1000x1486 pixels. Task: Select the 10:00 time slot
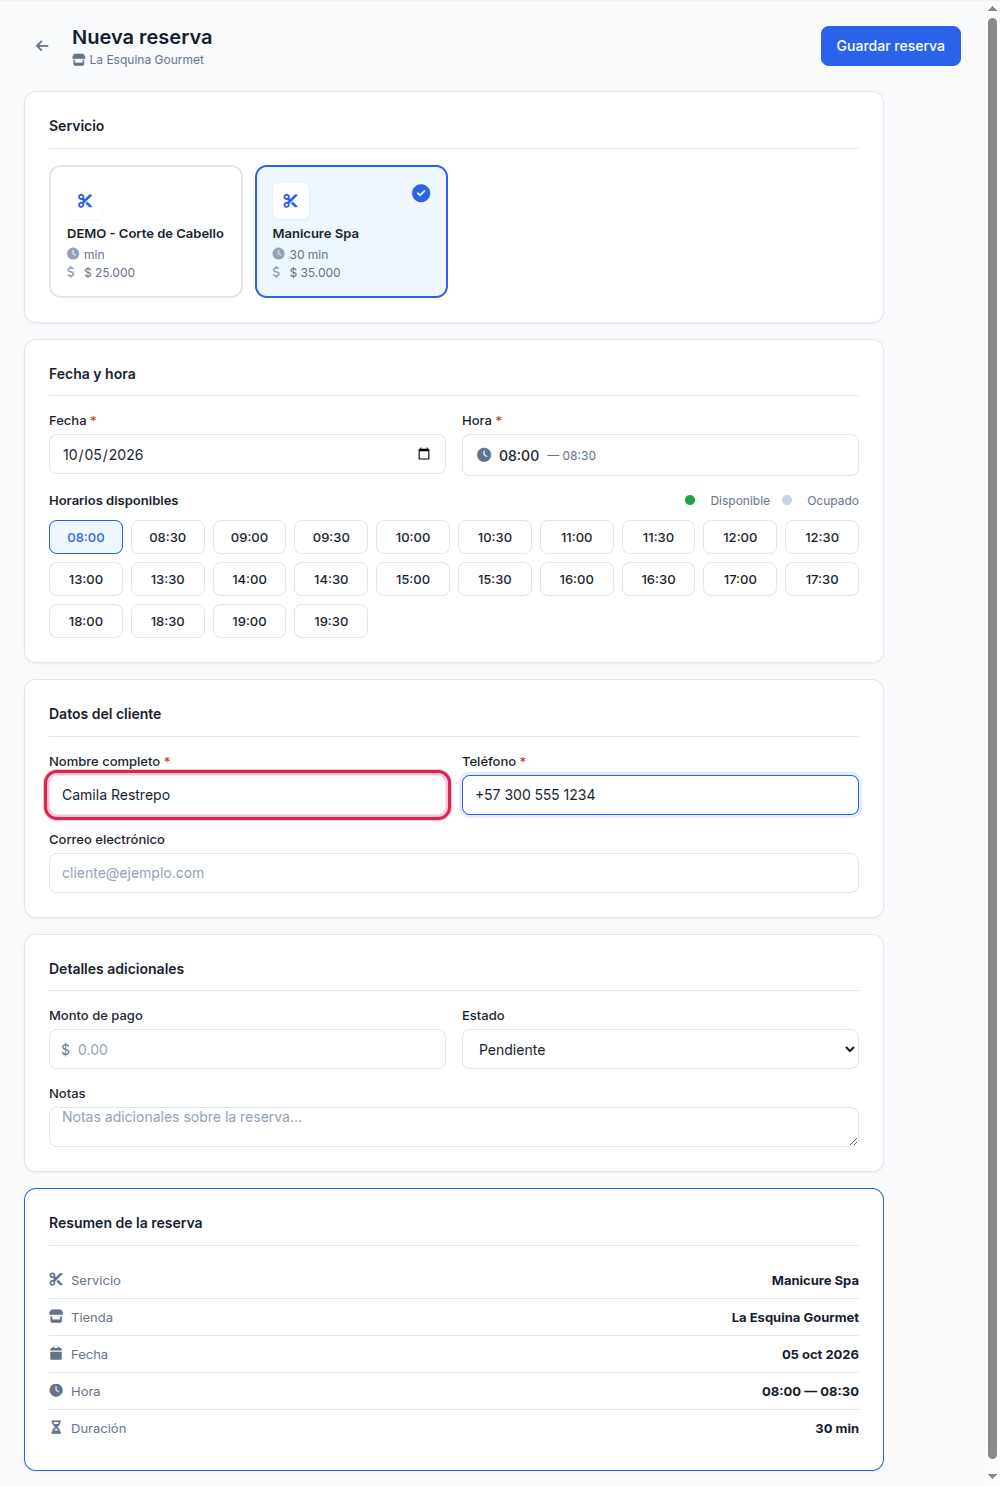click(x=413, y=537)
